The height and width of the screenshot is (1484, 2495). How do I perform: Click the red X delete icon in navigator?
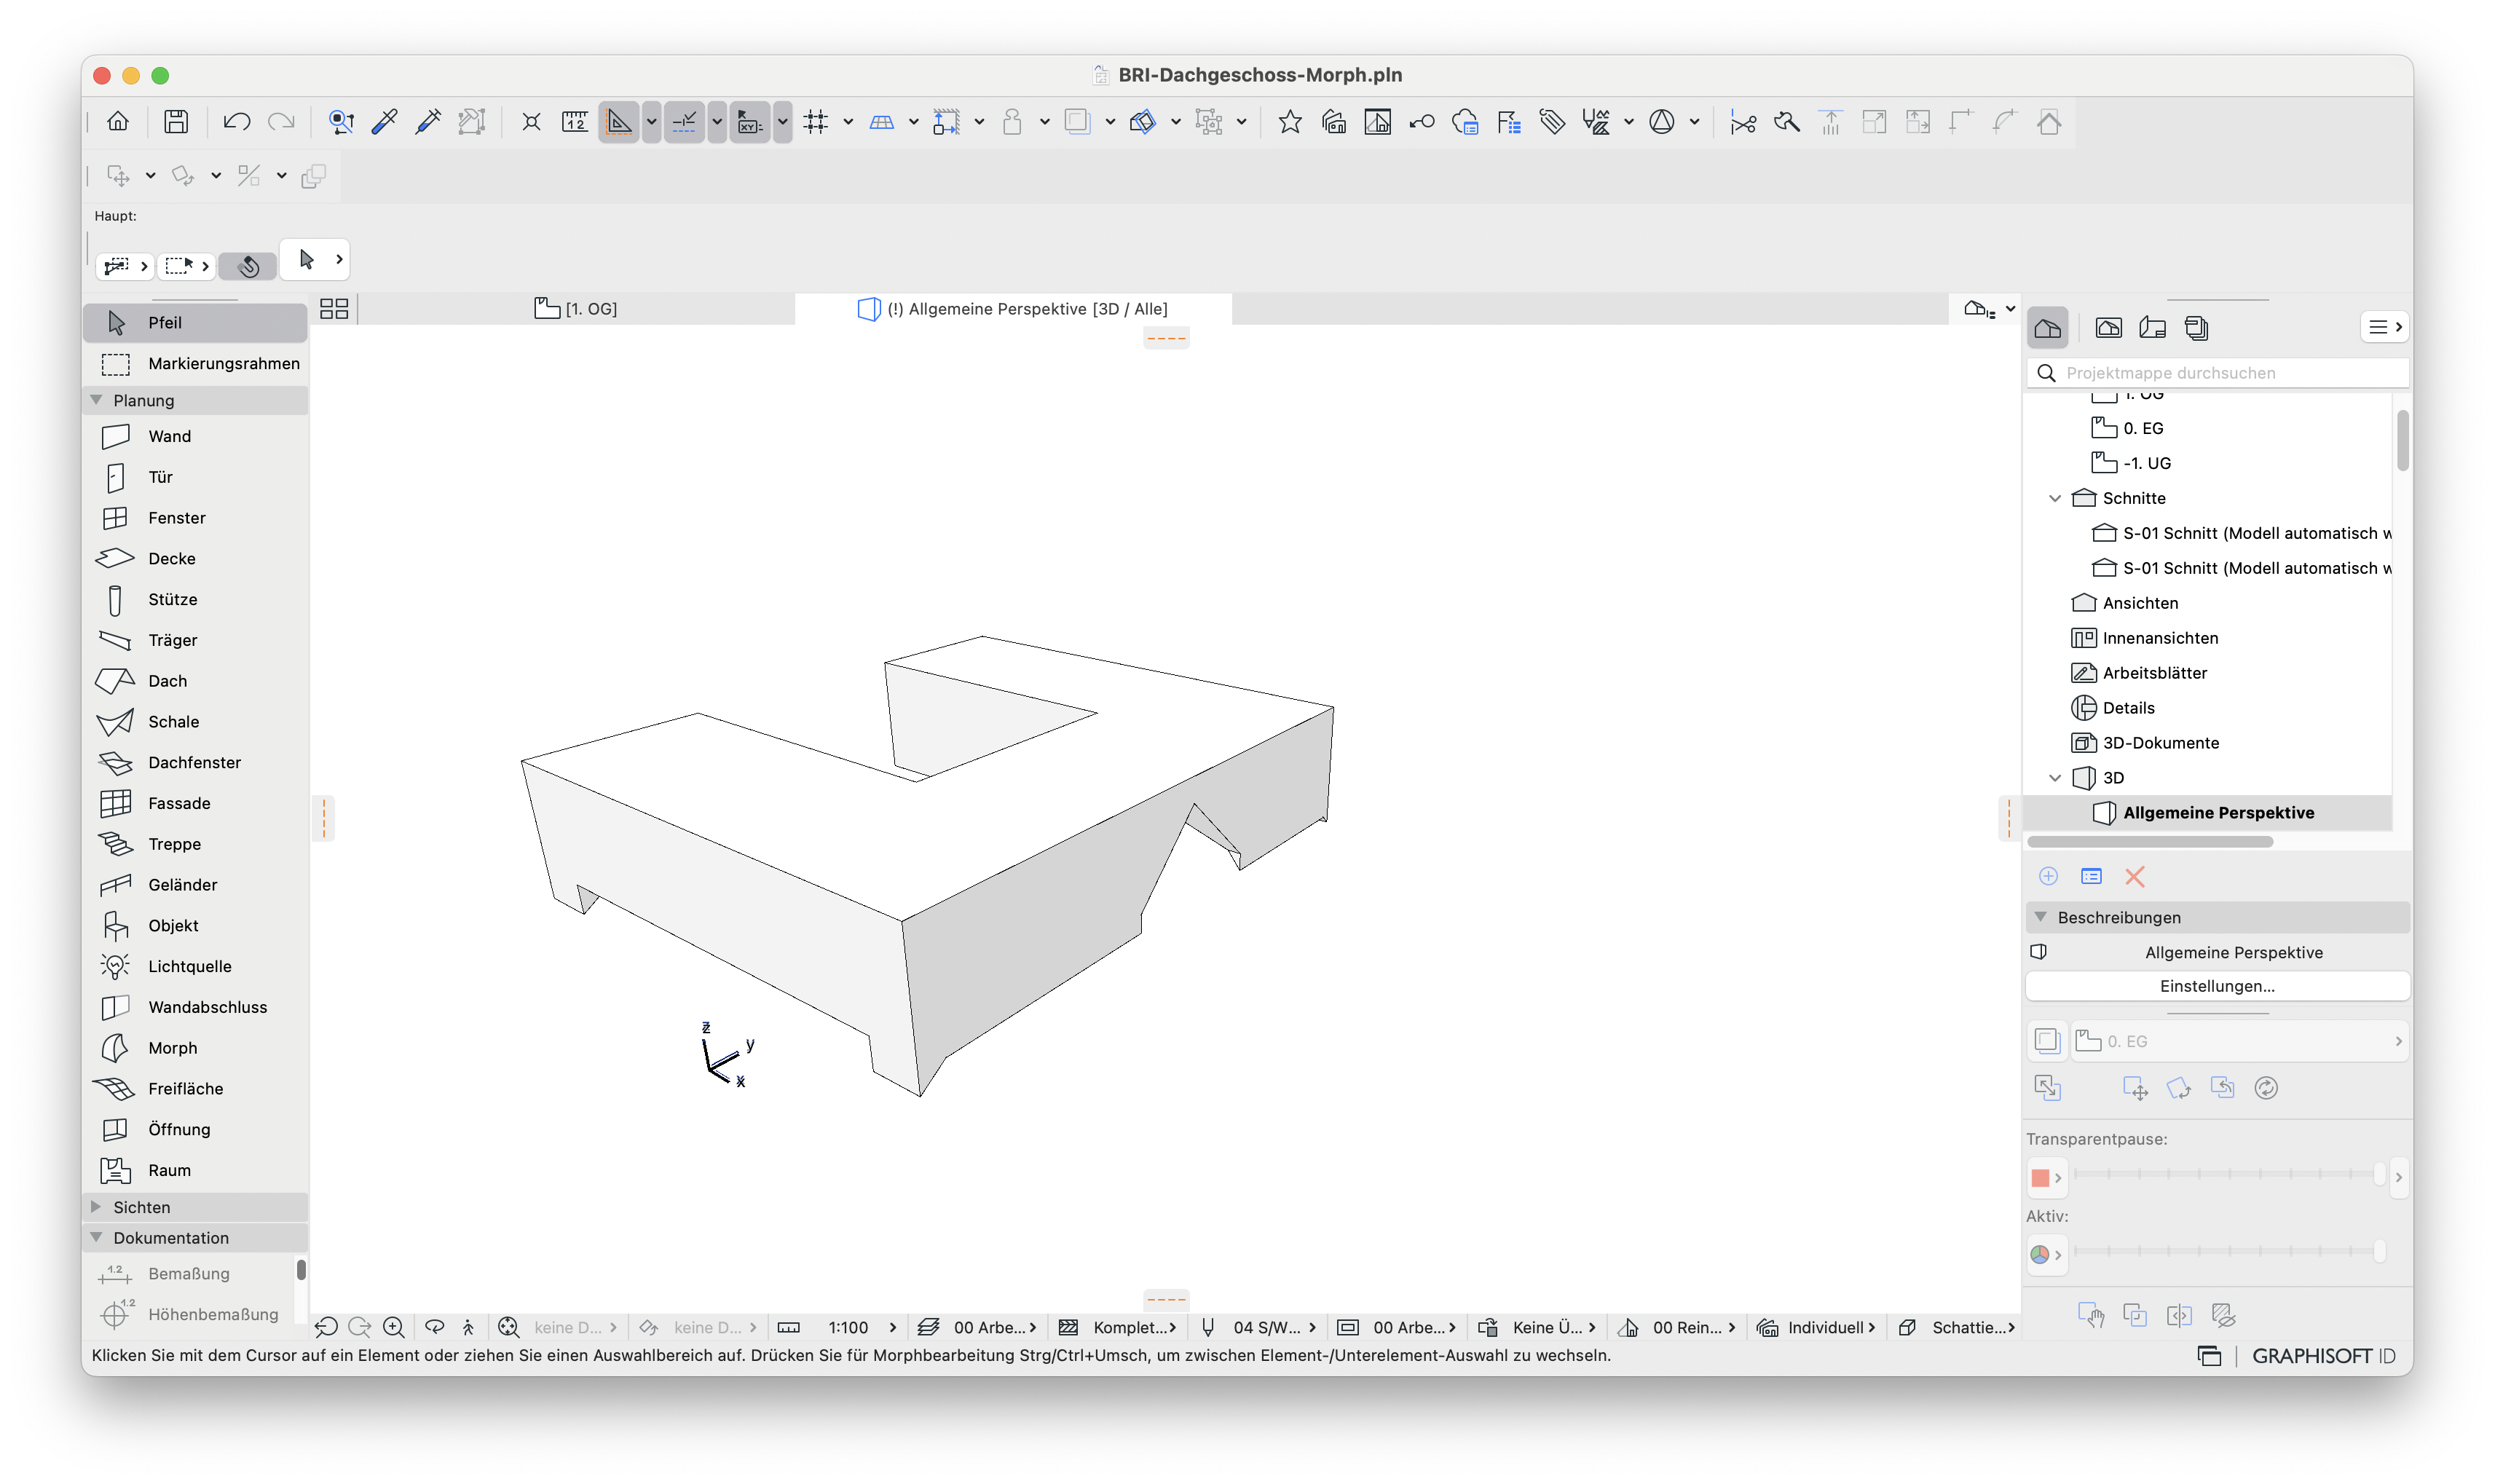click(2135, 877)
